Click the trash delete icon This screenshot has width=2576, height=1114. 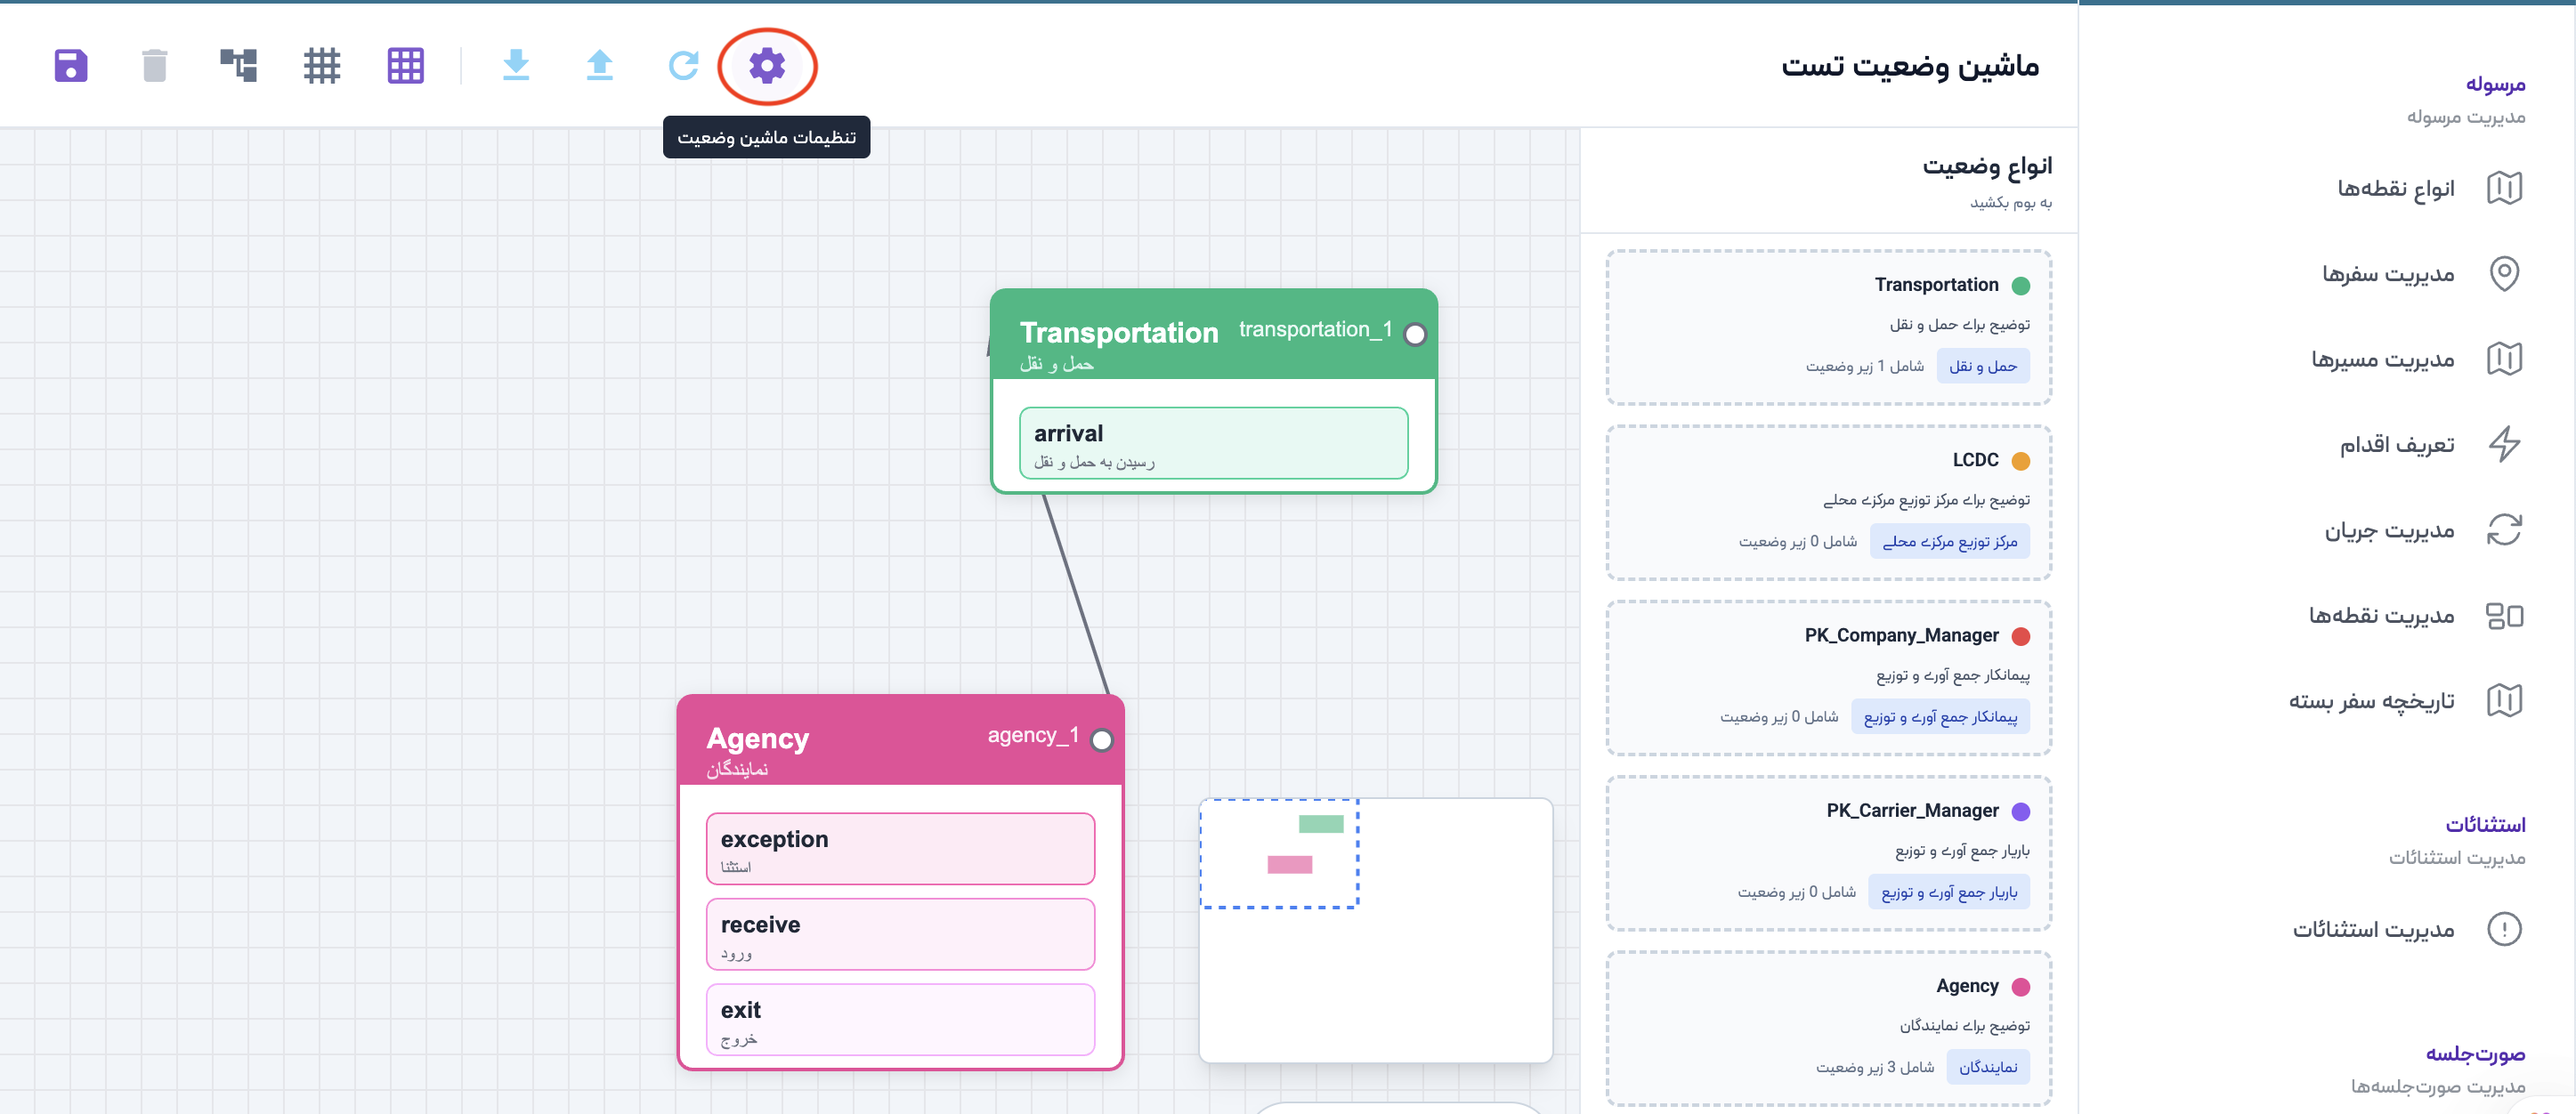point(154,66)
